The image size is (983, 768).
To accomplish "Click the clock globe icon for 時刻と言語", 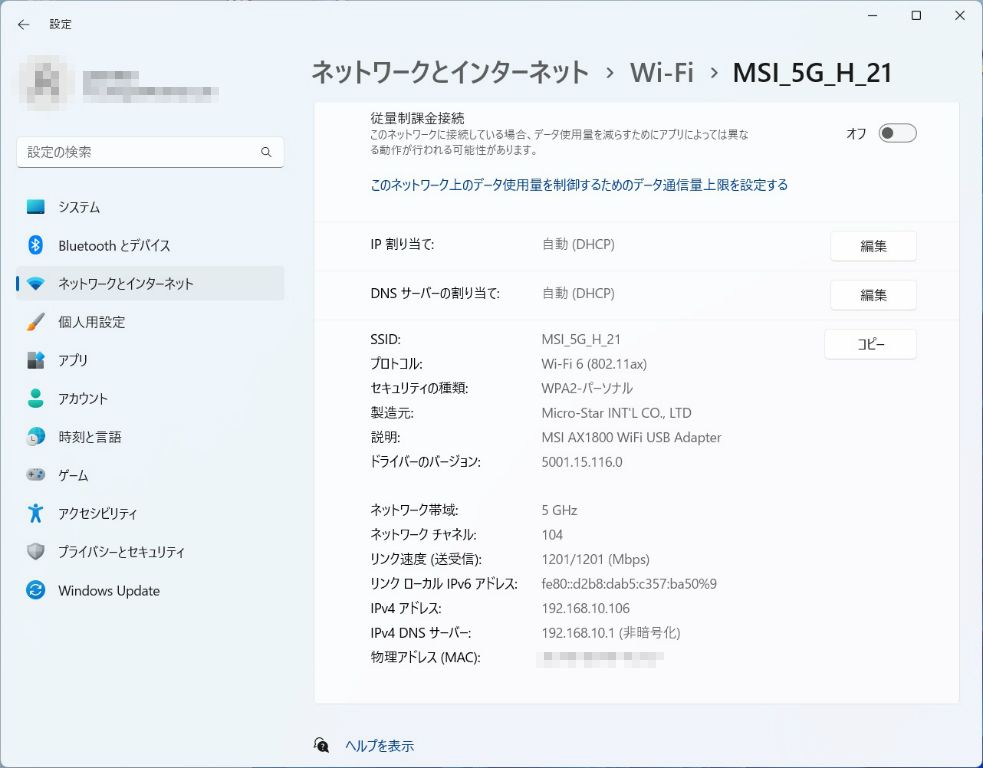I will pyautogui.click(x=36, y=437).
